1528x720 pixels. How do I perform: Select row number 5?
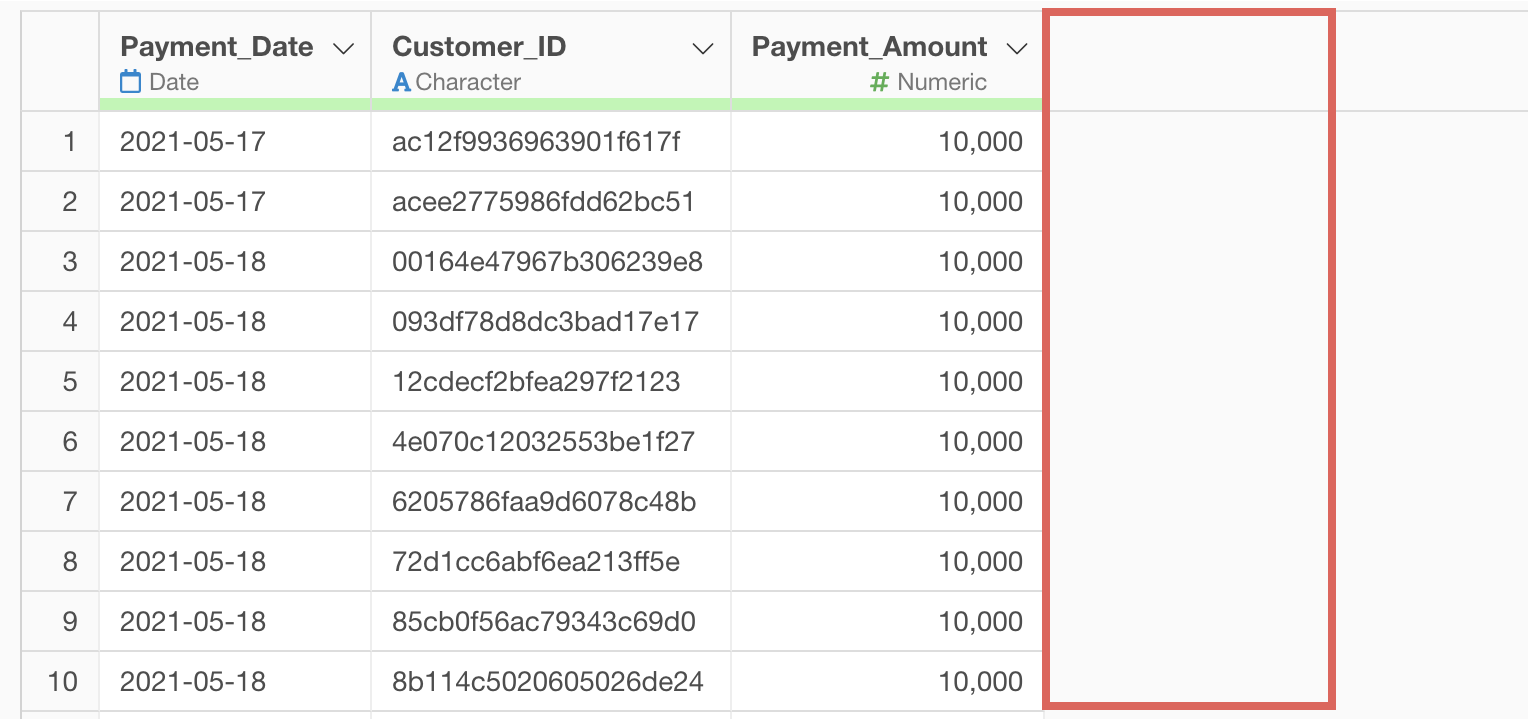click(69, 382)
